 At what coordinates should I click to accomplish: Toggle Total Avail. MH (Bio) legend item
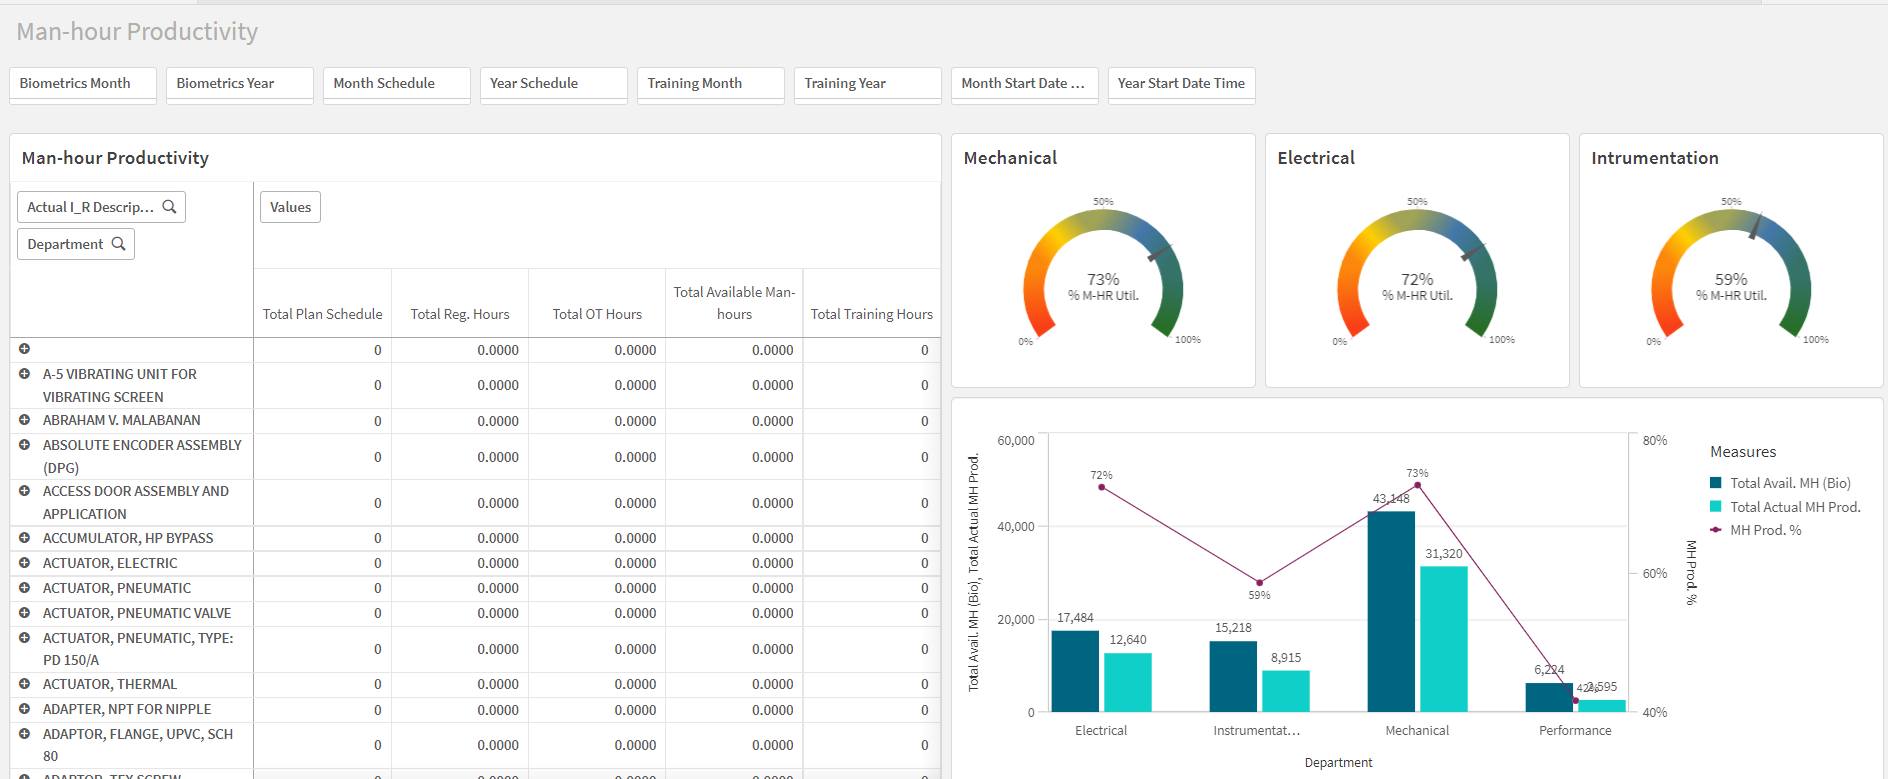(1789, 483)
